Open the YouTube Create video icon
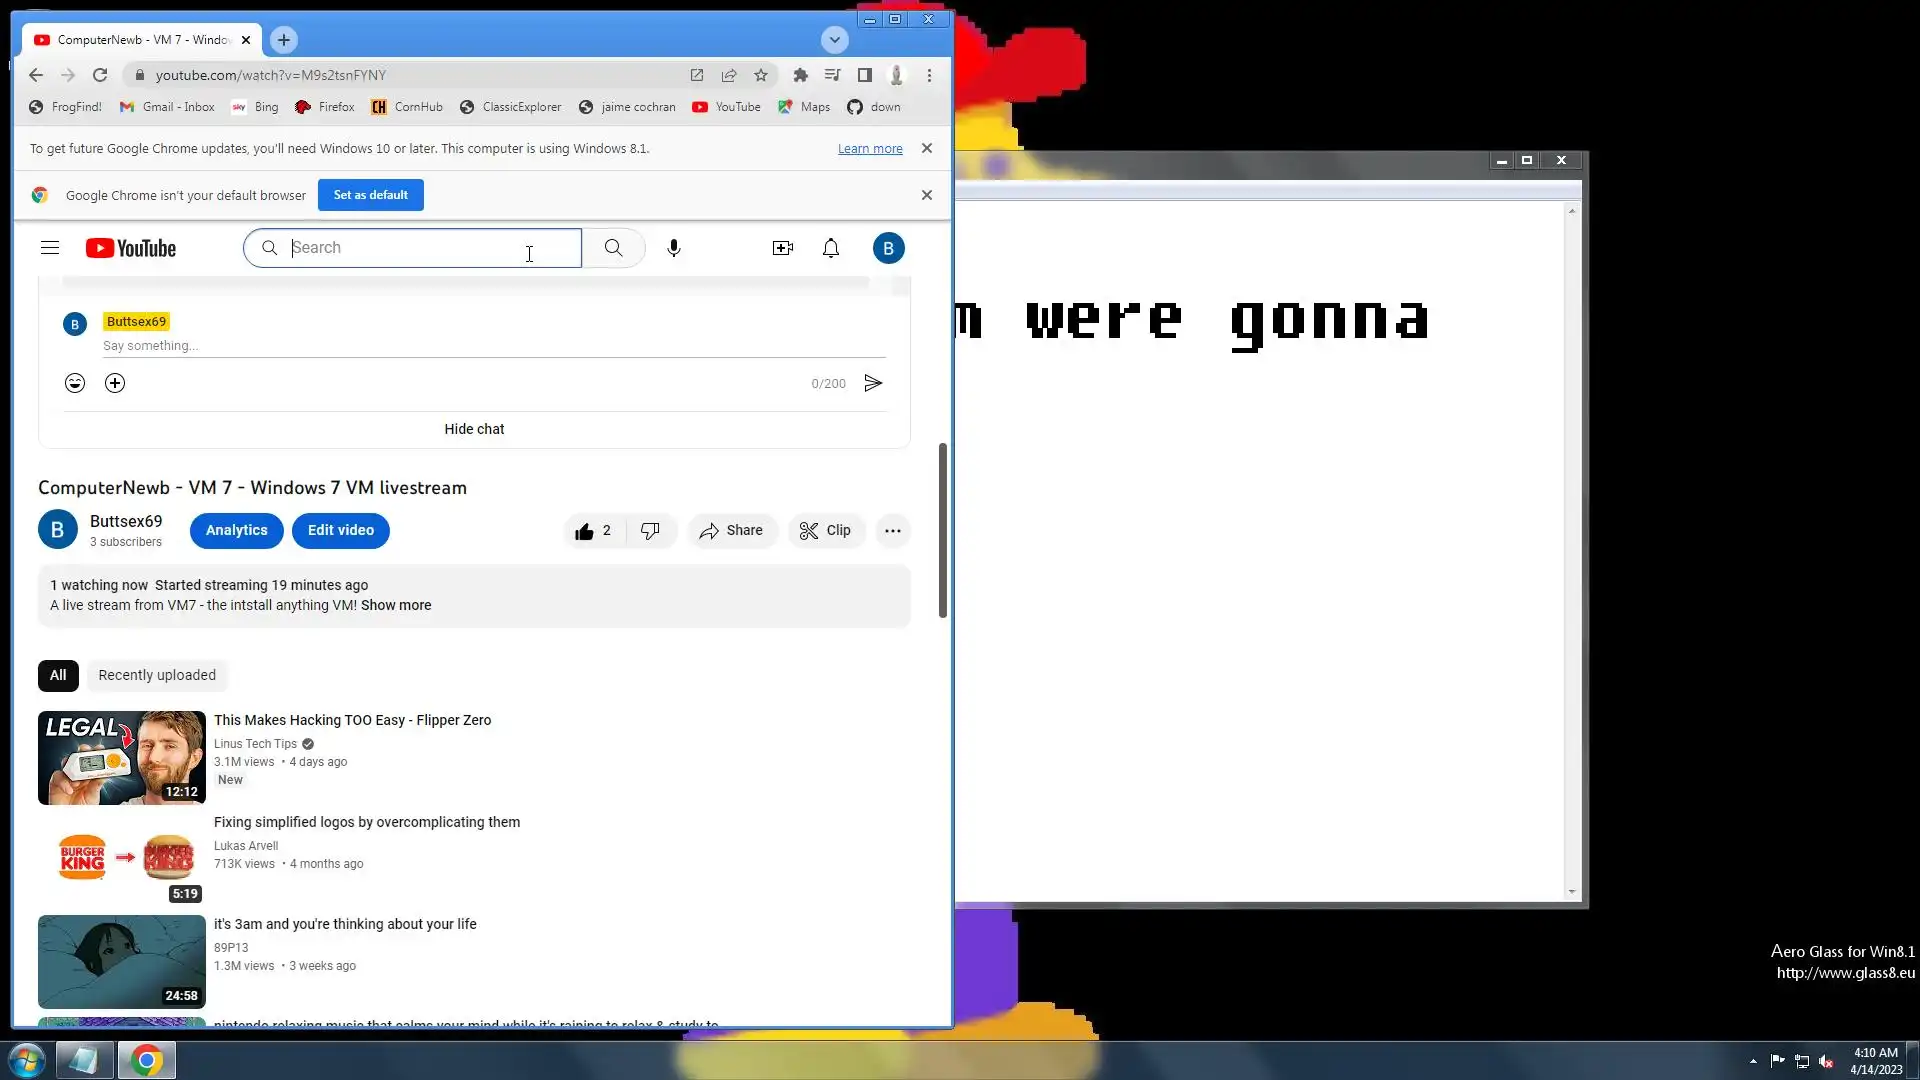 (782, 248)
